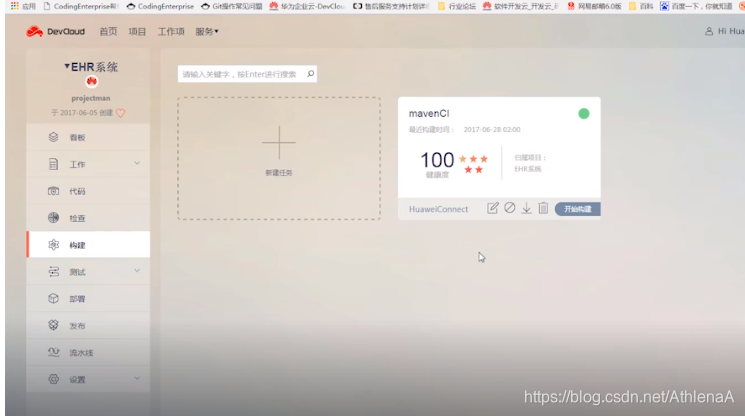Click the 新建任务 label
Viewport: 745px width, 416px height.
tap(279, 173)
